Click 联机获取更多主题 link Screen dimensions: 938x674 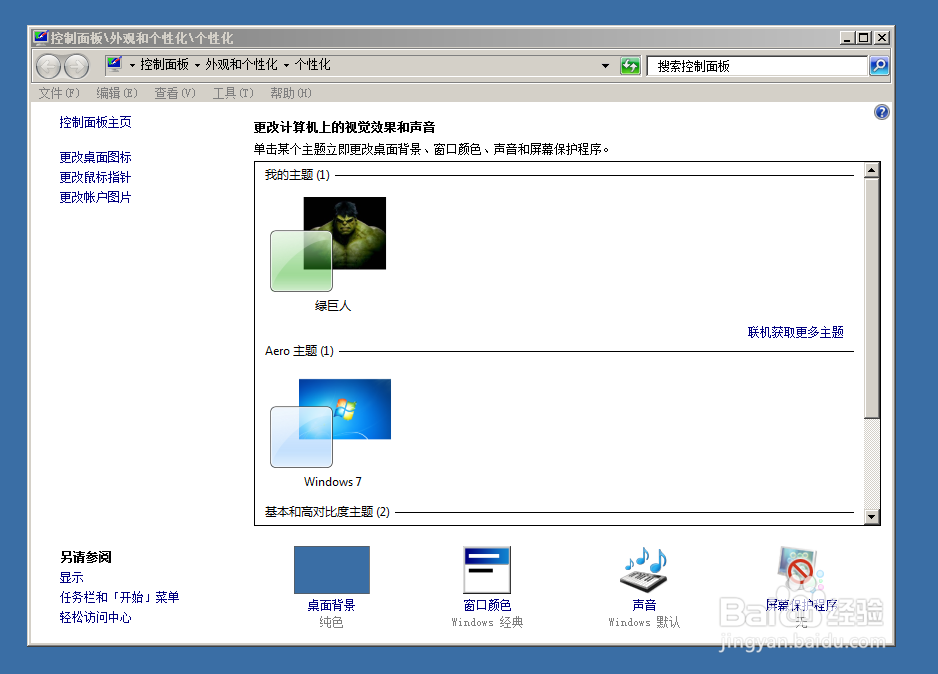pos(796,332)
